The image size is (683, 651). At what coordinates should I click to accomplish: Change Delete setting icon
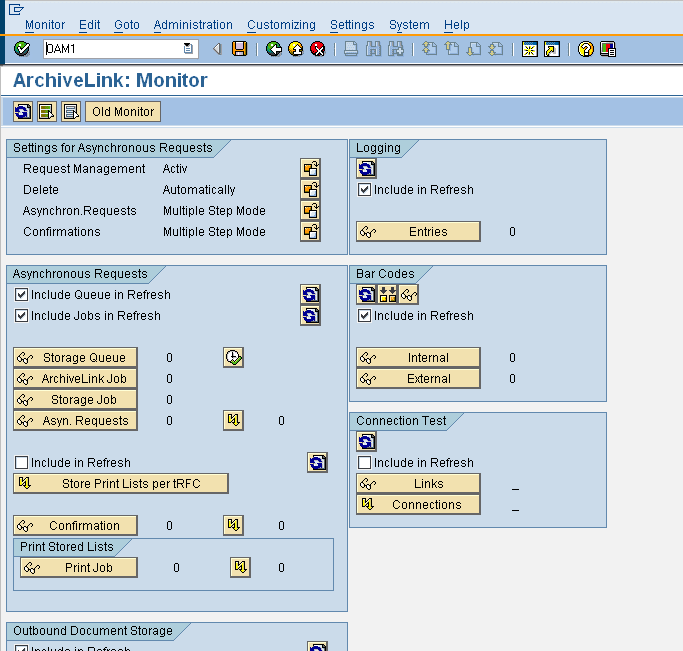pyautogui.click(x=310, y=189)
